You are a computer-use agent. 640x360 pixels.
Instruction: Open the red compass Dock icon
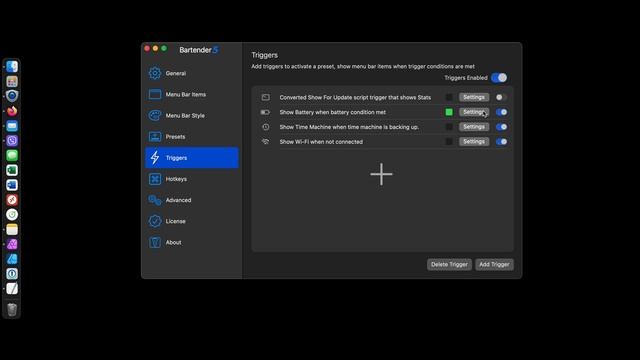[12, 200]
